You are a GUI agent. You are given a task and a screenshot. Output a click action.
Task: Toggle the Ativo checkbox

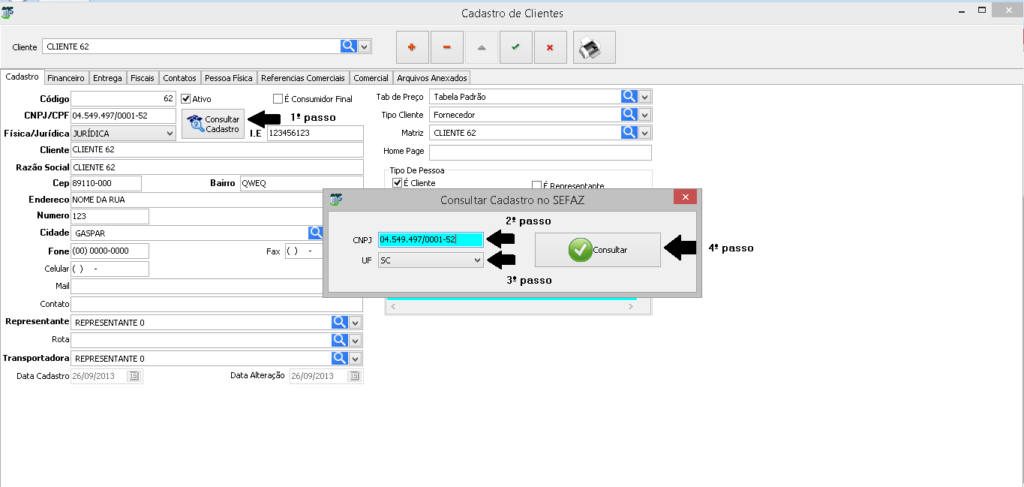pos(185,99)
